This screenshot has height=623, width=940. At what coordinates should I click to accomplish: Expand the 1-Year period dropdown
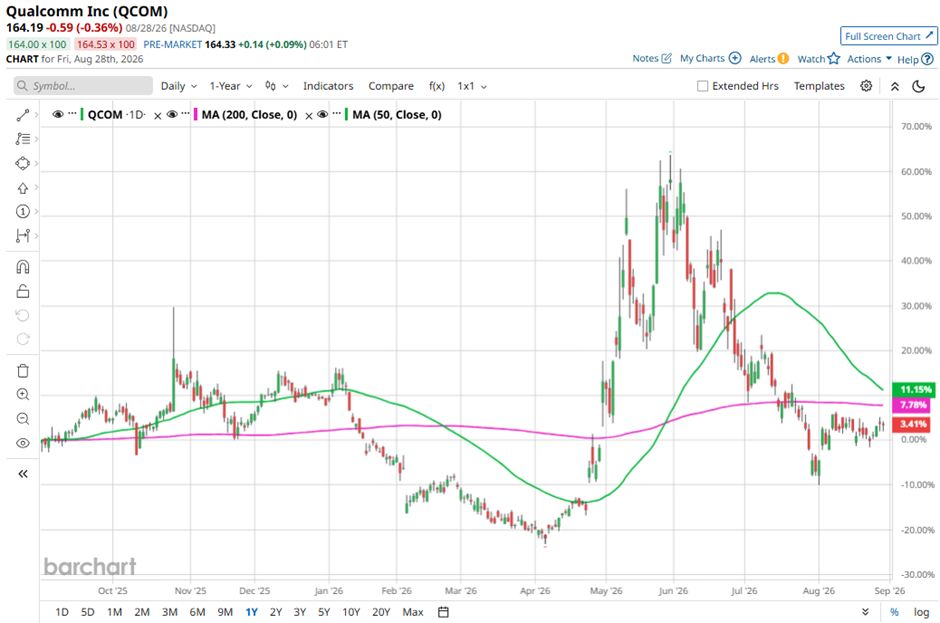231,86
